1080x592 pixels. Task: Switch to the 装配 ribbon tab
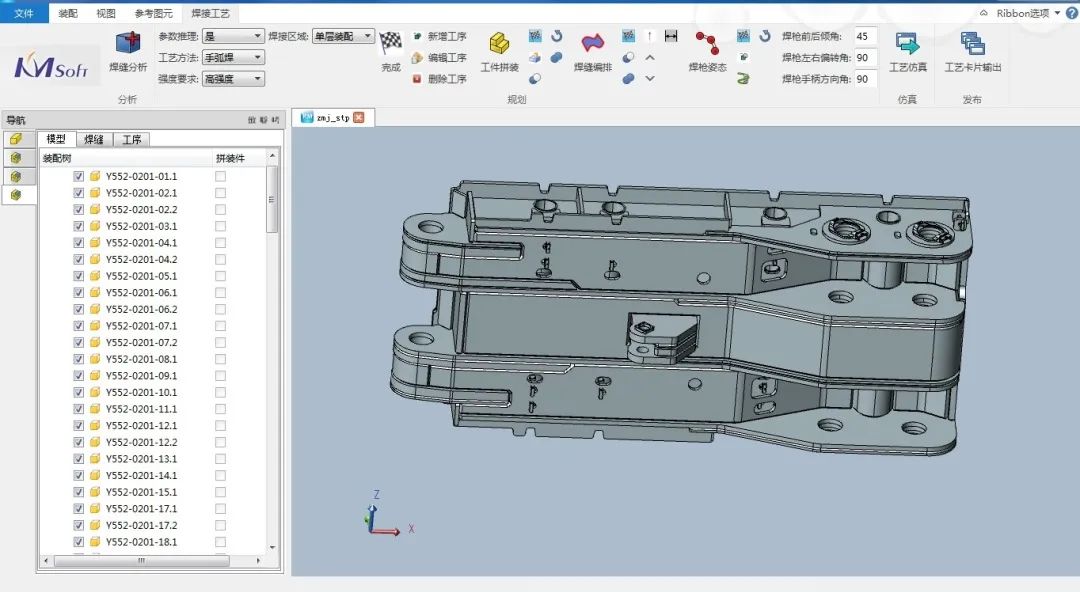68,13
